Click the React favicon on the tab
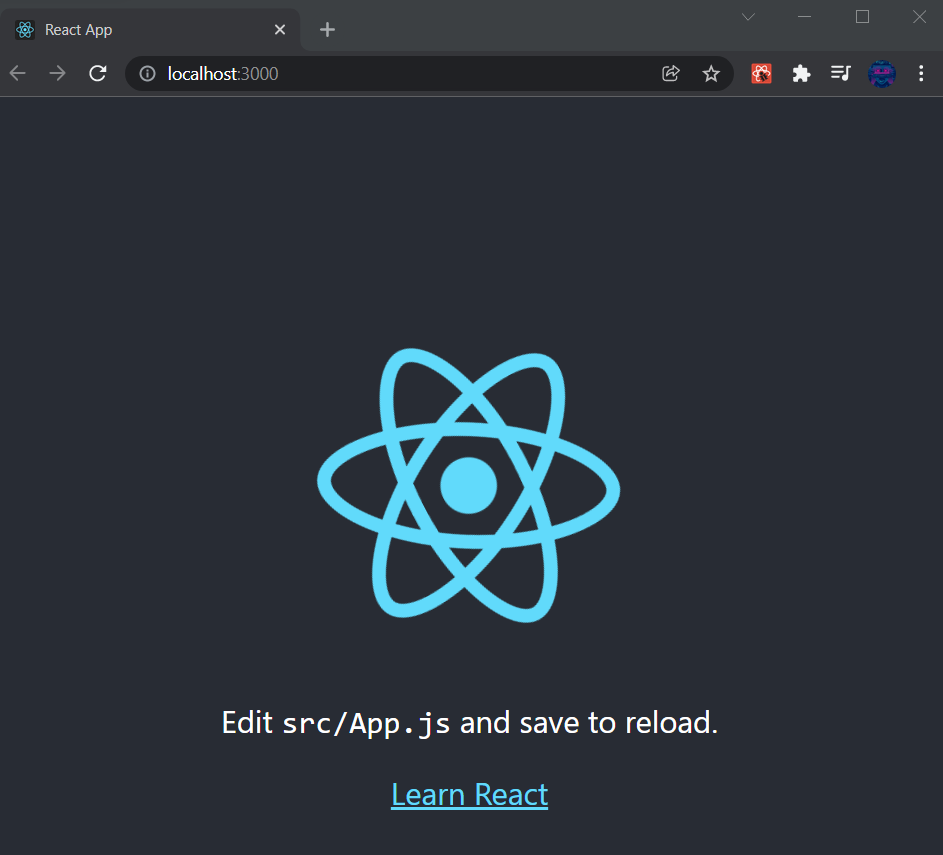Image resolution: width=943 pixels, height=855 pixels. click(24, 29)
